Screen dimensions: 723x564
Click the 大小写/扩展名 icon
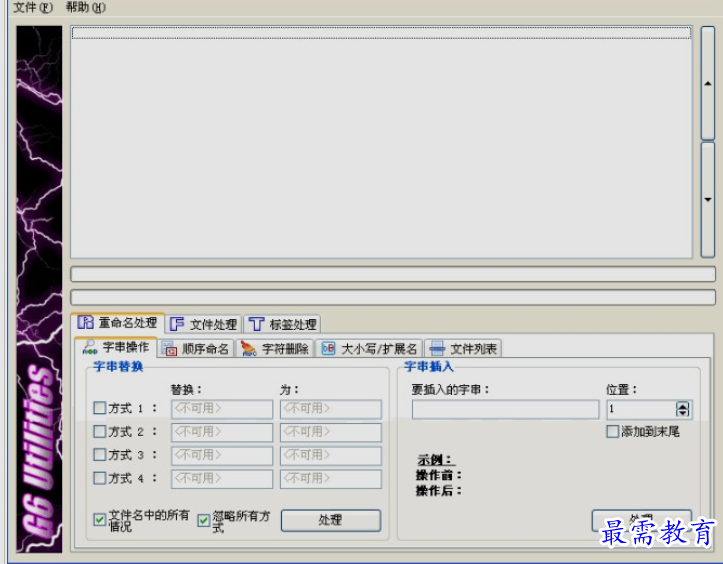[x=328, y=348]
